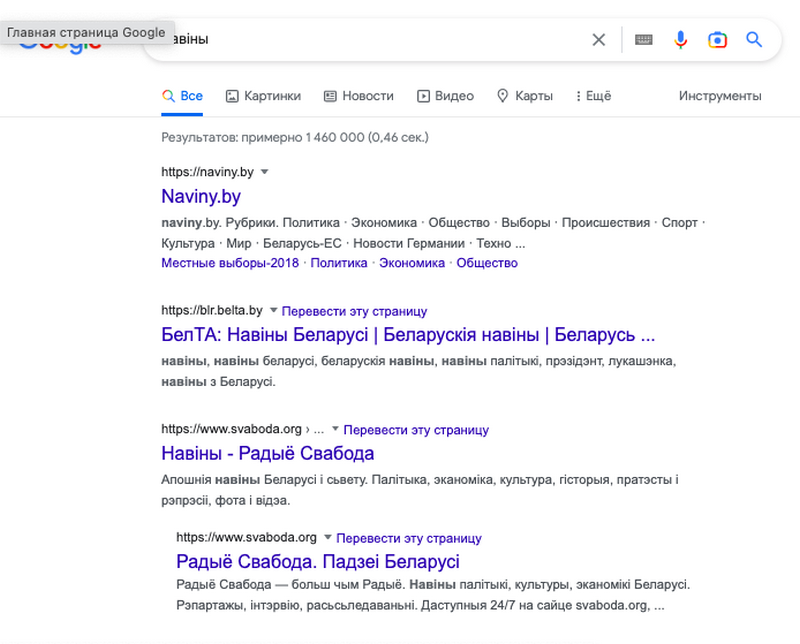Switch to the Новости tab

pyautogui.click(x=358, y=96)
